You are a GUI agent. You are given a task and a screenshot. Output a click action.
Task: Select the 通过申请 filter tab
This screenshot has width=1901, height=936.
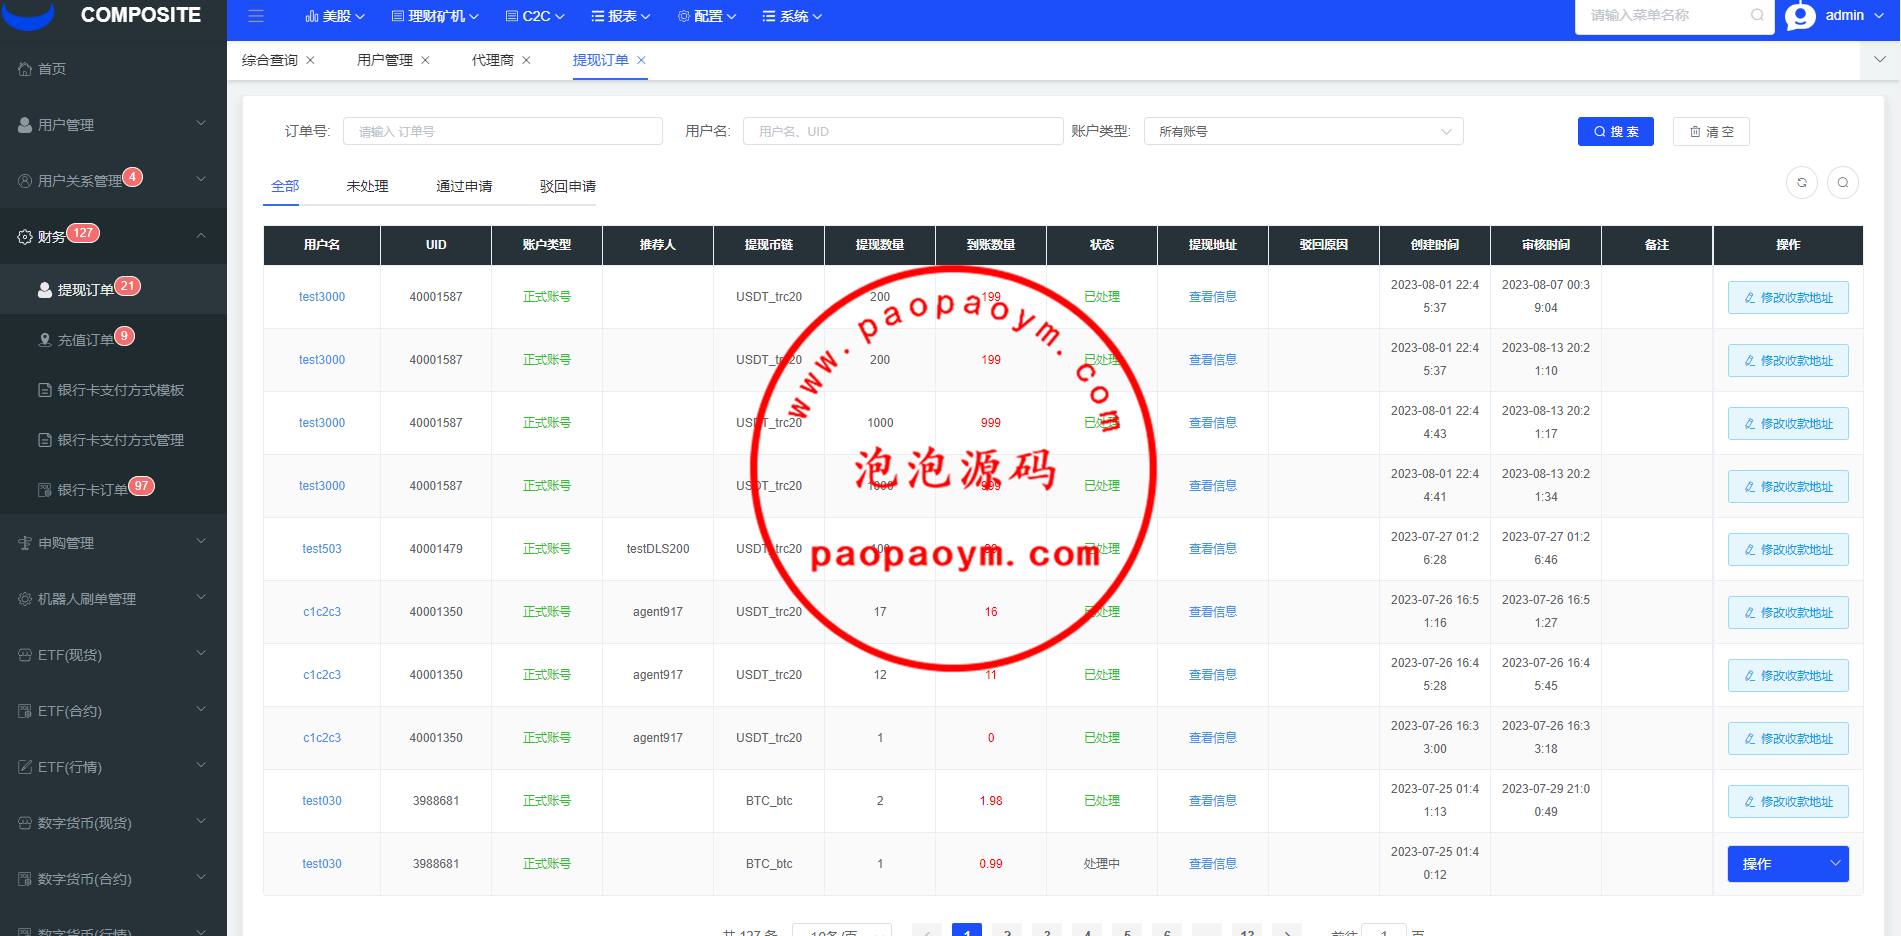(x=464, y=186)
